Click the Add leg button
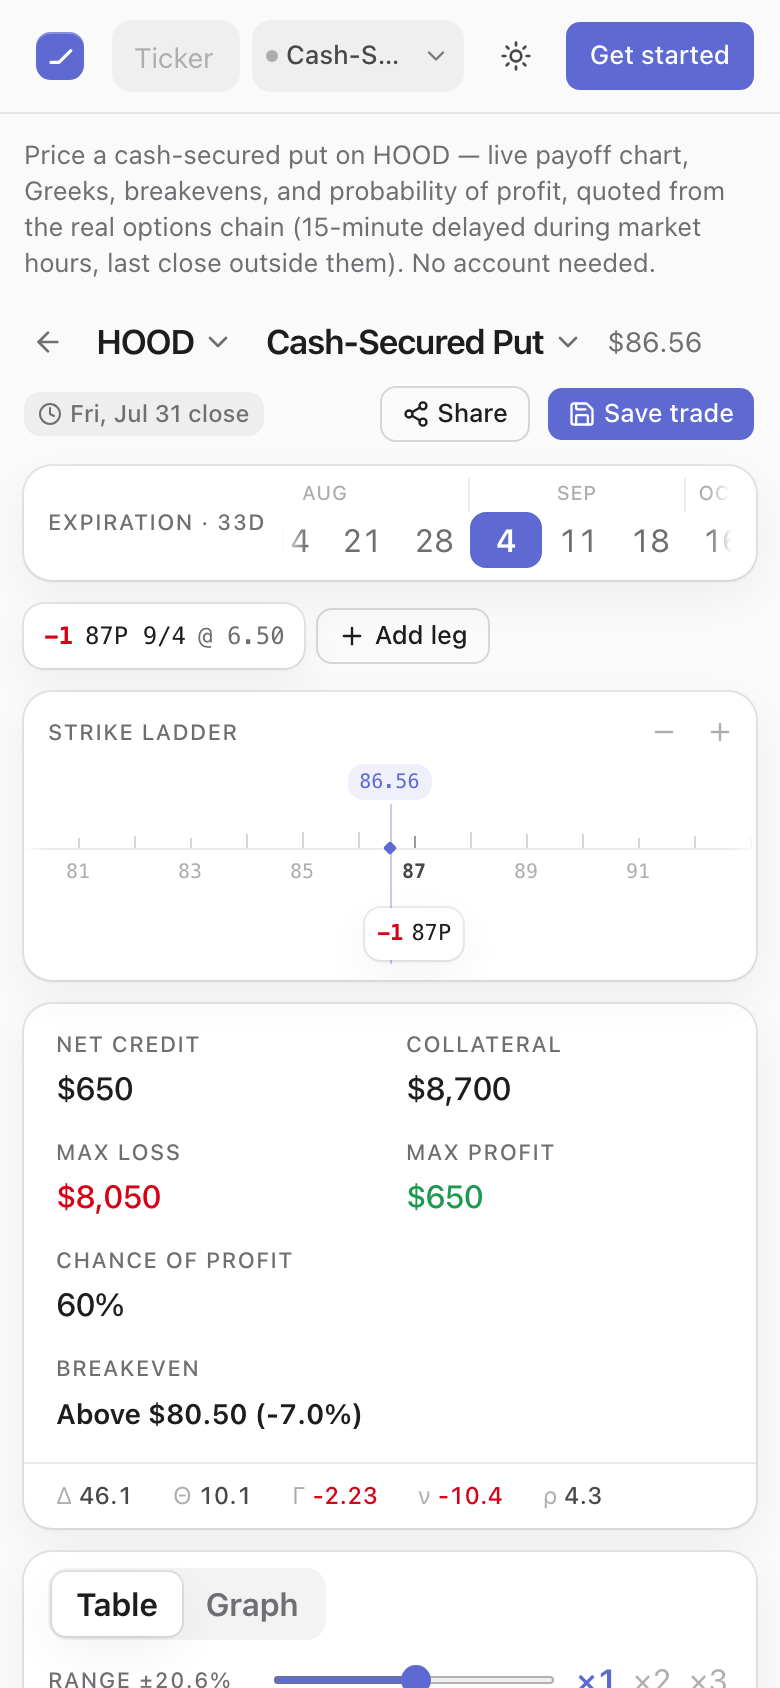The image size is (780, 1688). (403, 636)
